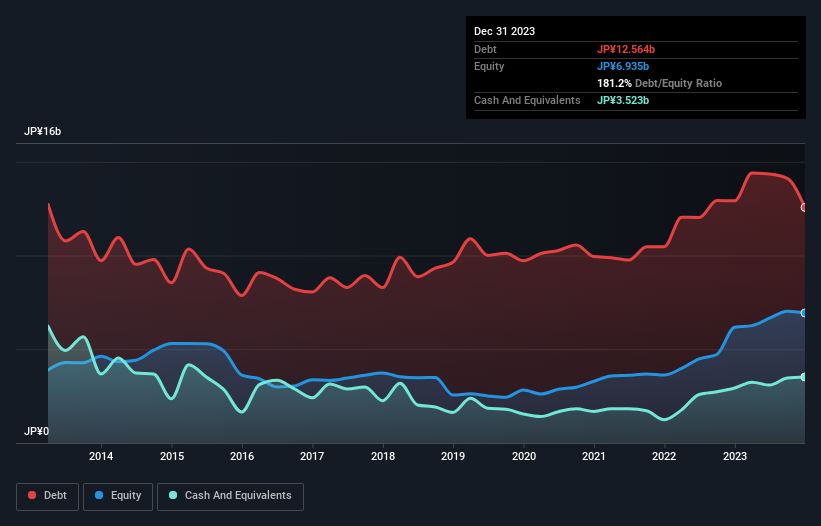Image resolution: width=821 pixels, height=526 pixels.
Task: Select the Cash endpoint marker on chart
Action: pos(804,377)
